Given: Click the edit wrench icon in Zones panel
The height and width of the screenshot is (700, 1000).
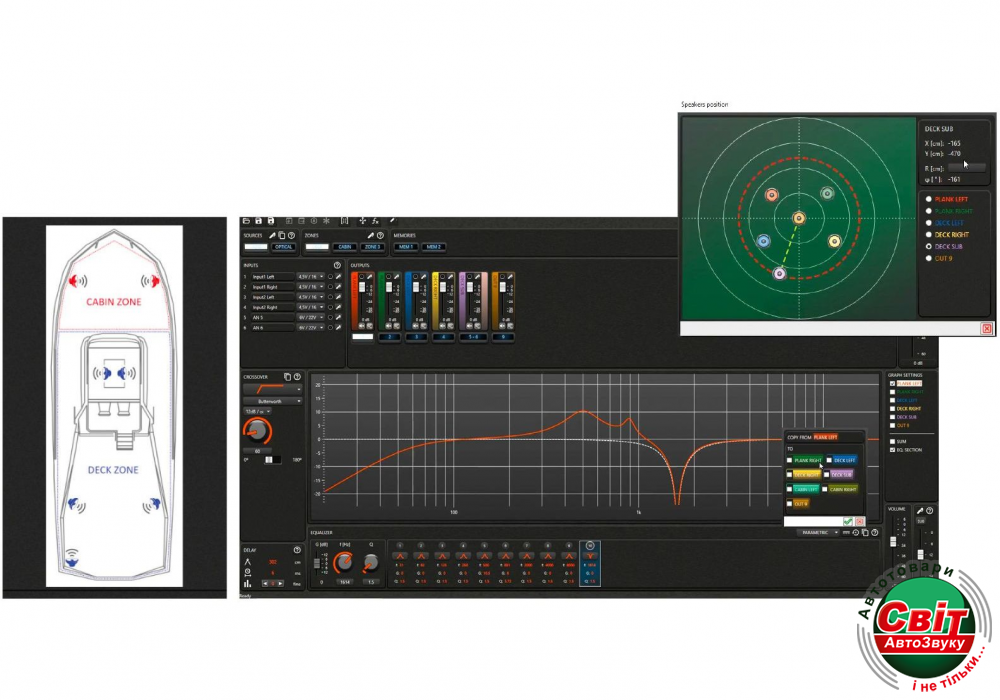Looking at the screenshot, I should tap(371, 235).
